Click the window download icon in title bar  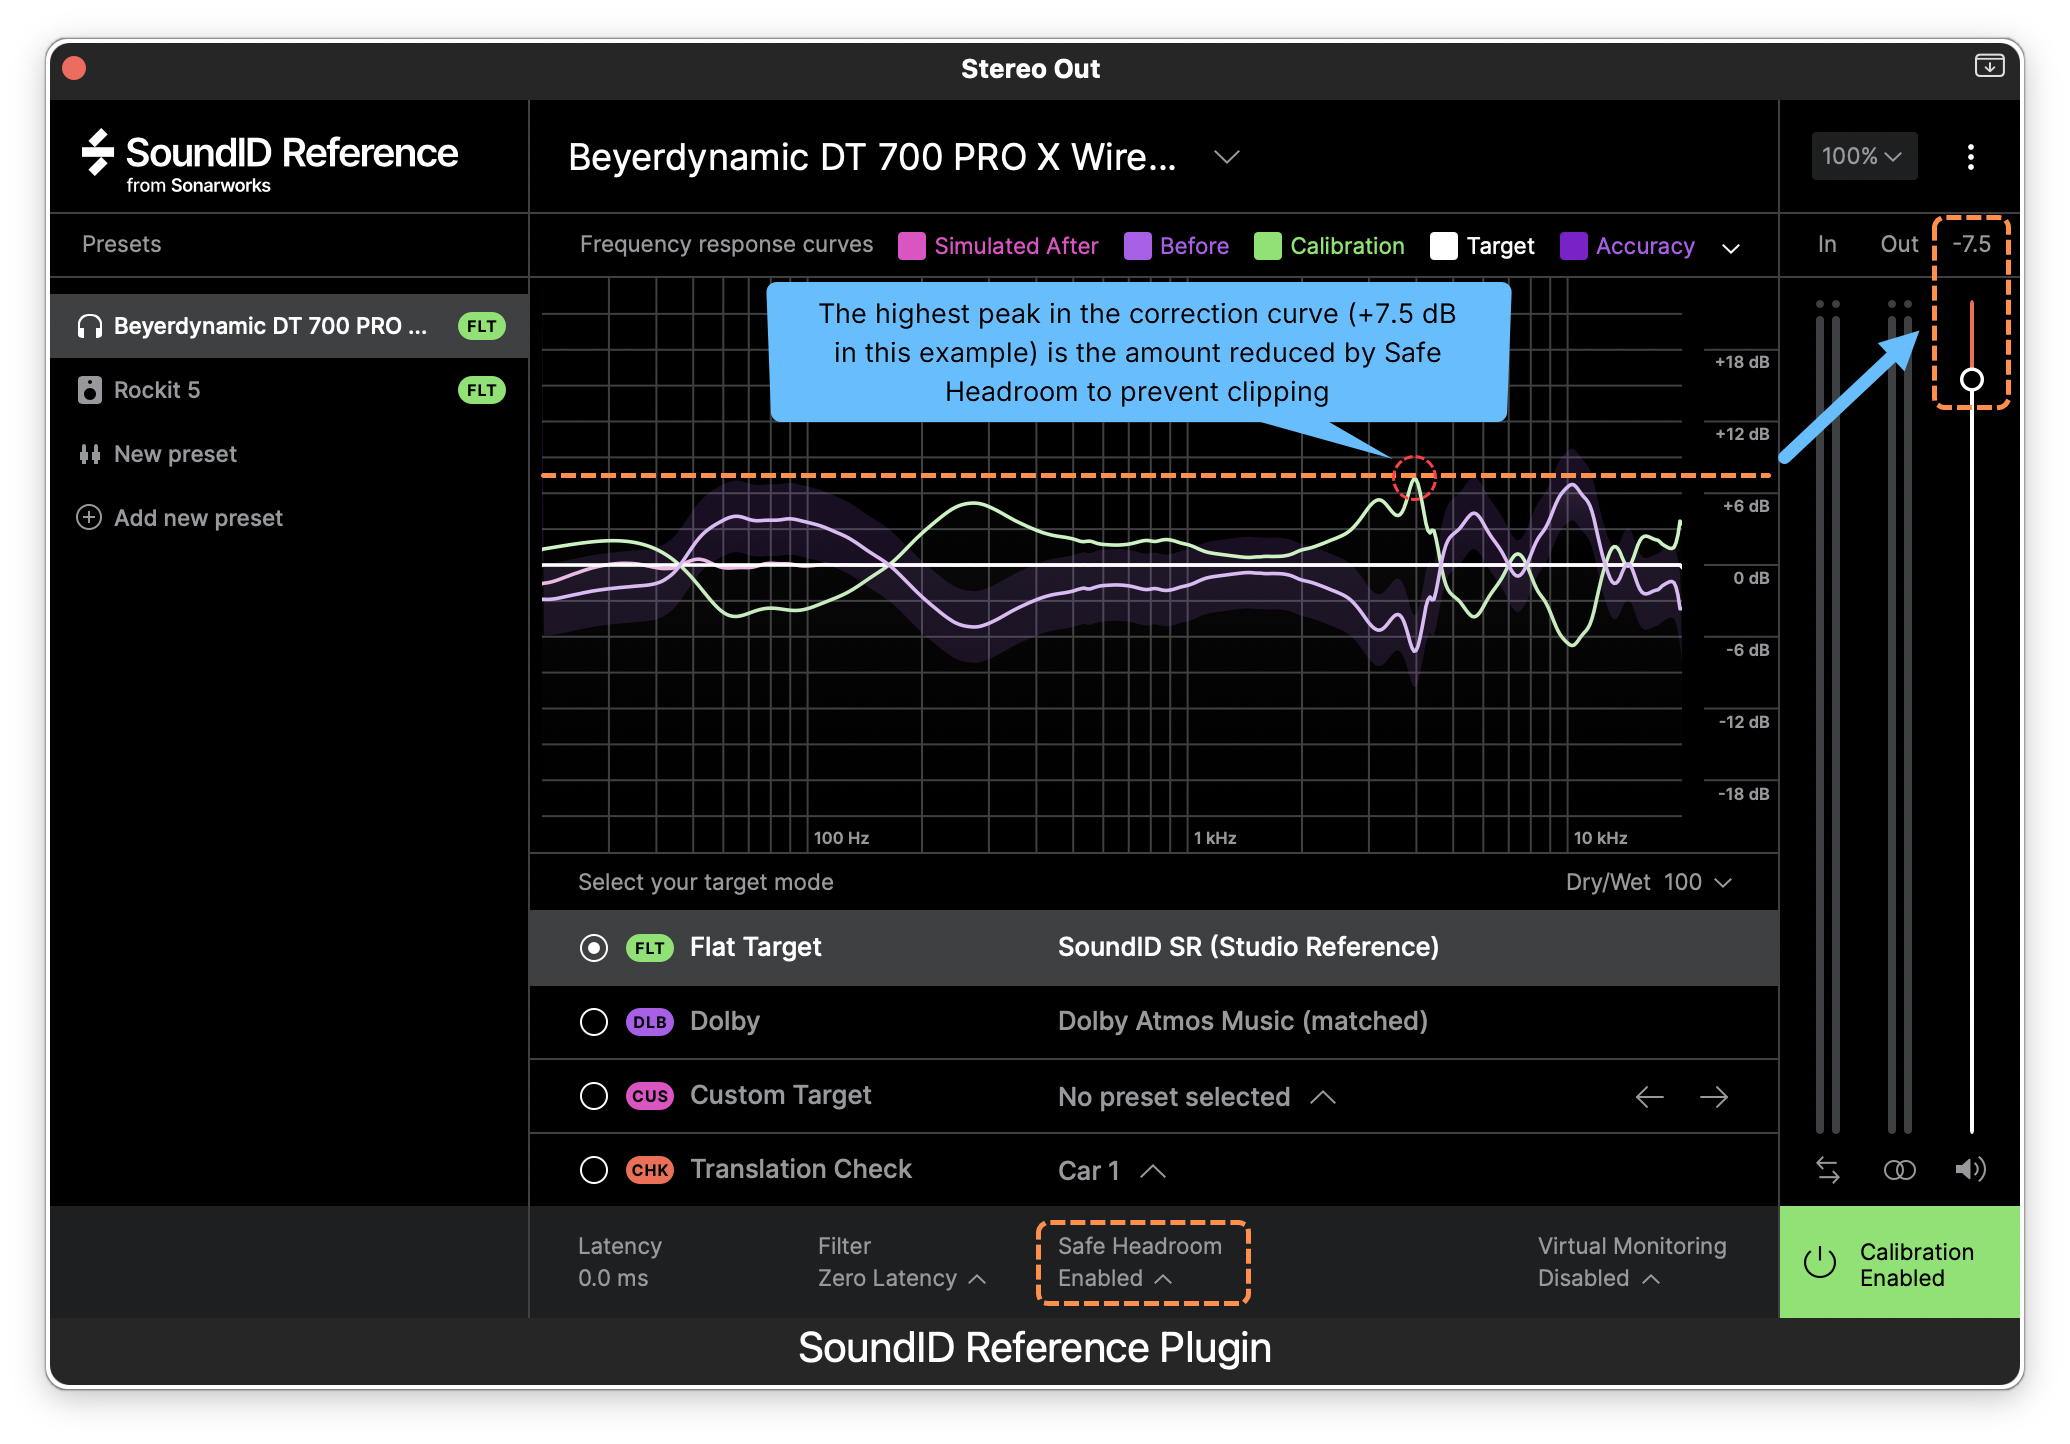(x=1989, y=66)
